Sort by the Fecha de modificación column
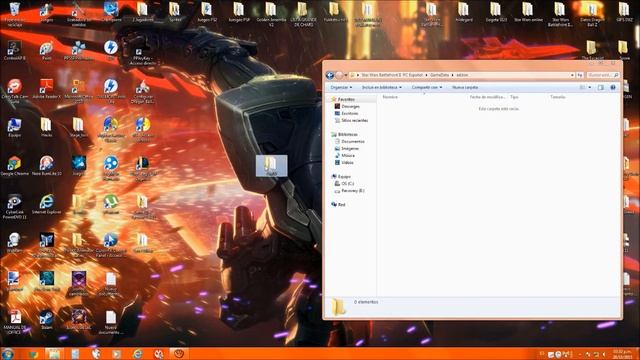Image resolution: width=640 pixels, height=360 pixels. (487, 97)
